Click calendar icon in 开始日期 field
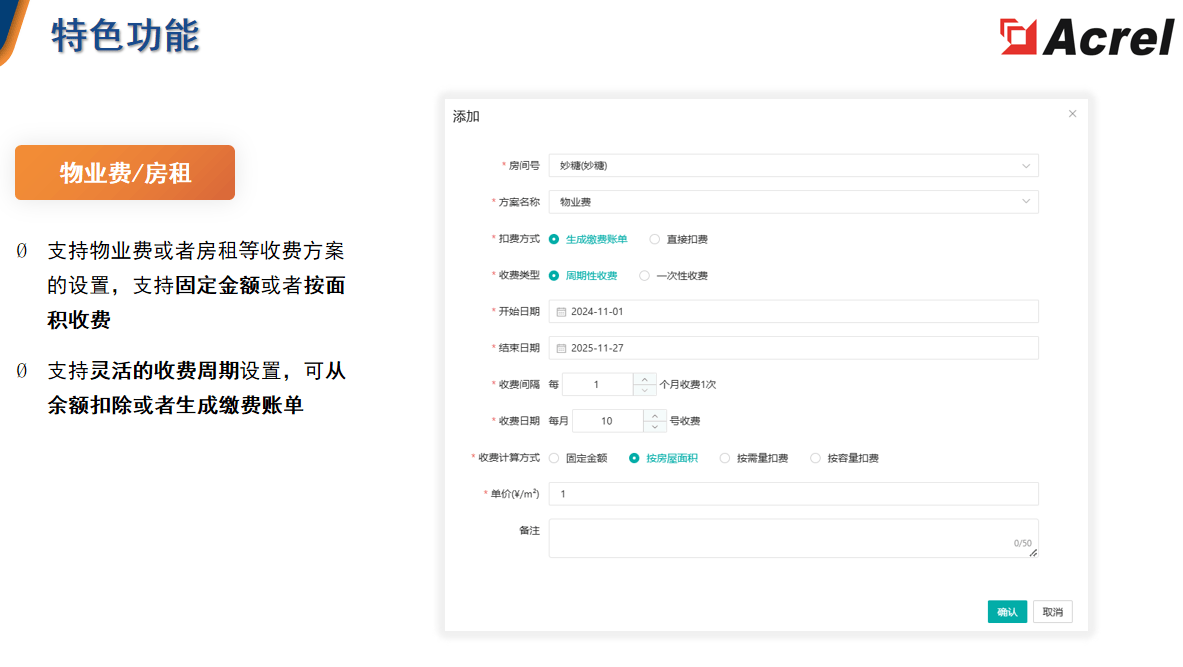Screen dimensions: 1183x667 (x=561, y=312)
